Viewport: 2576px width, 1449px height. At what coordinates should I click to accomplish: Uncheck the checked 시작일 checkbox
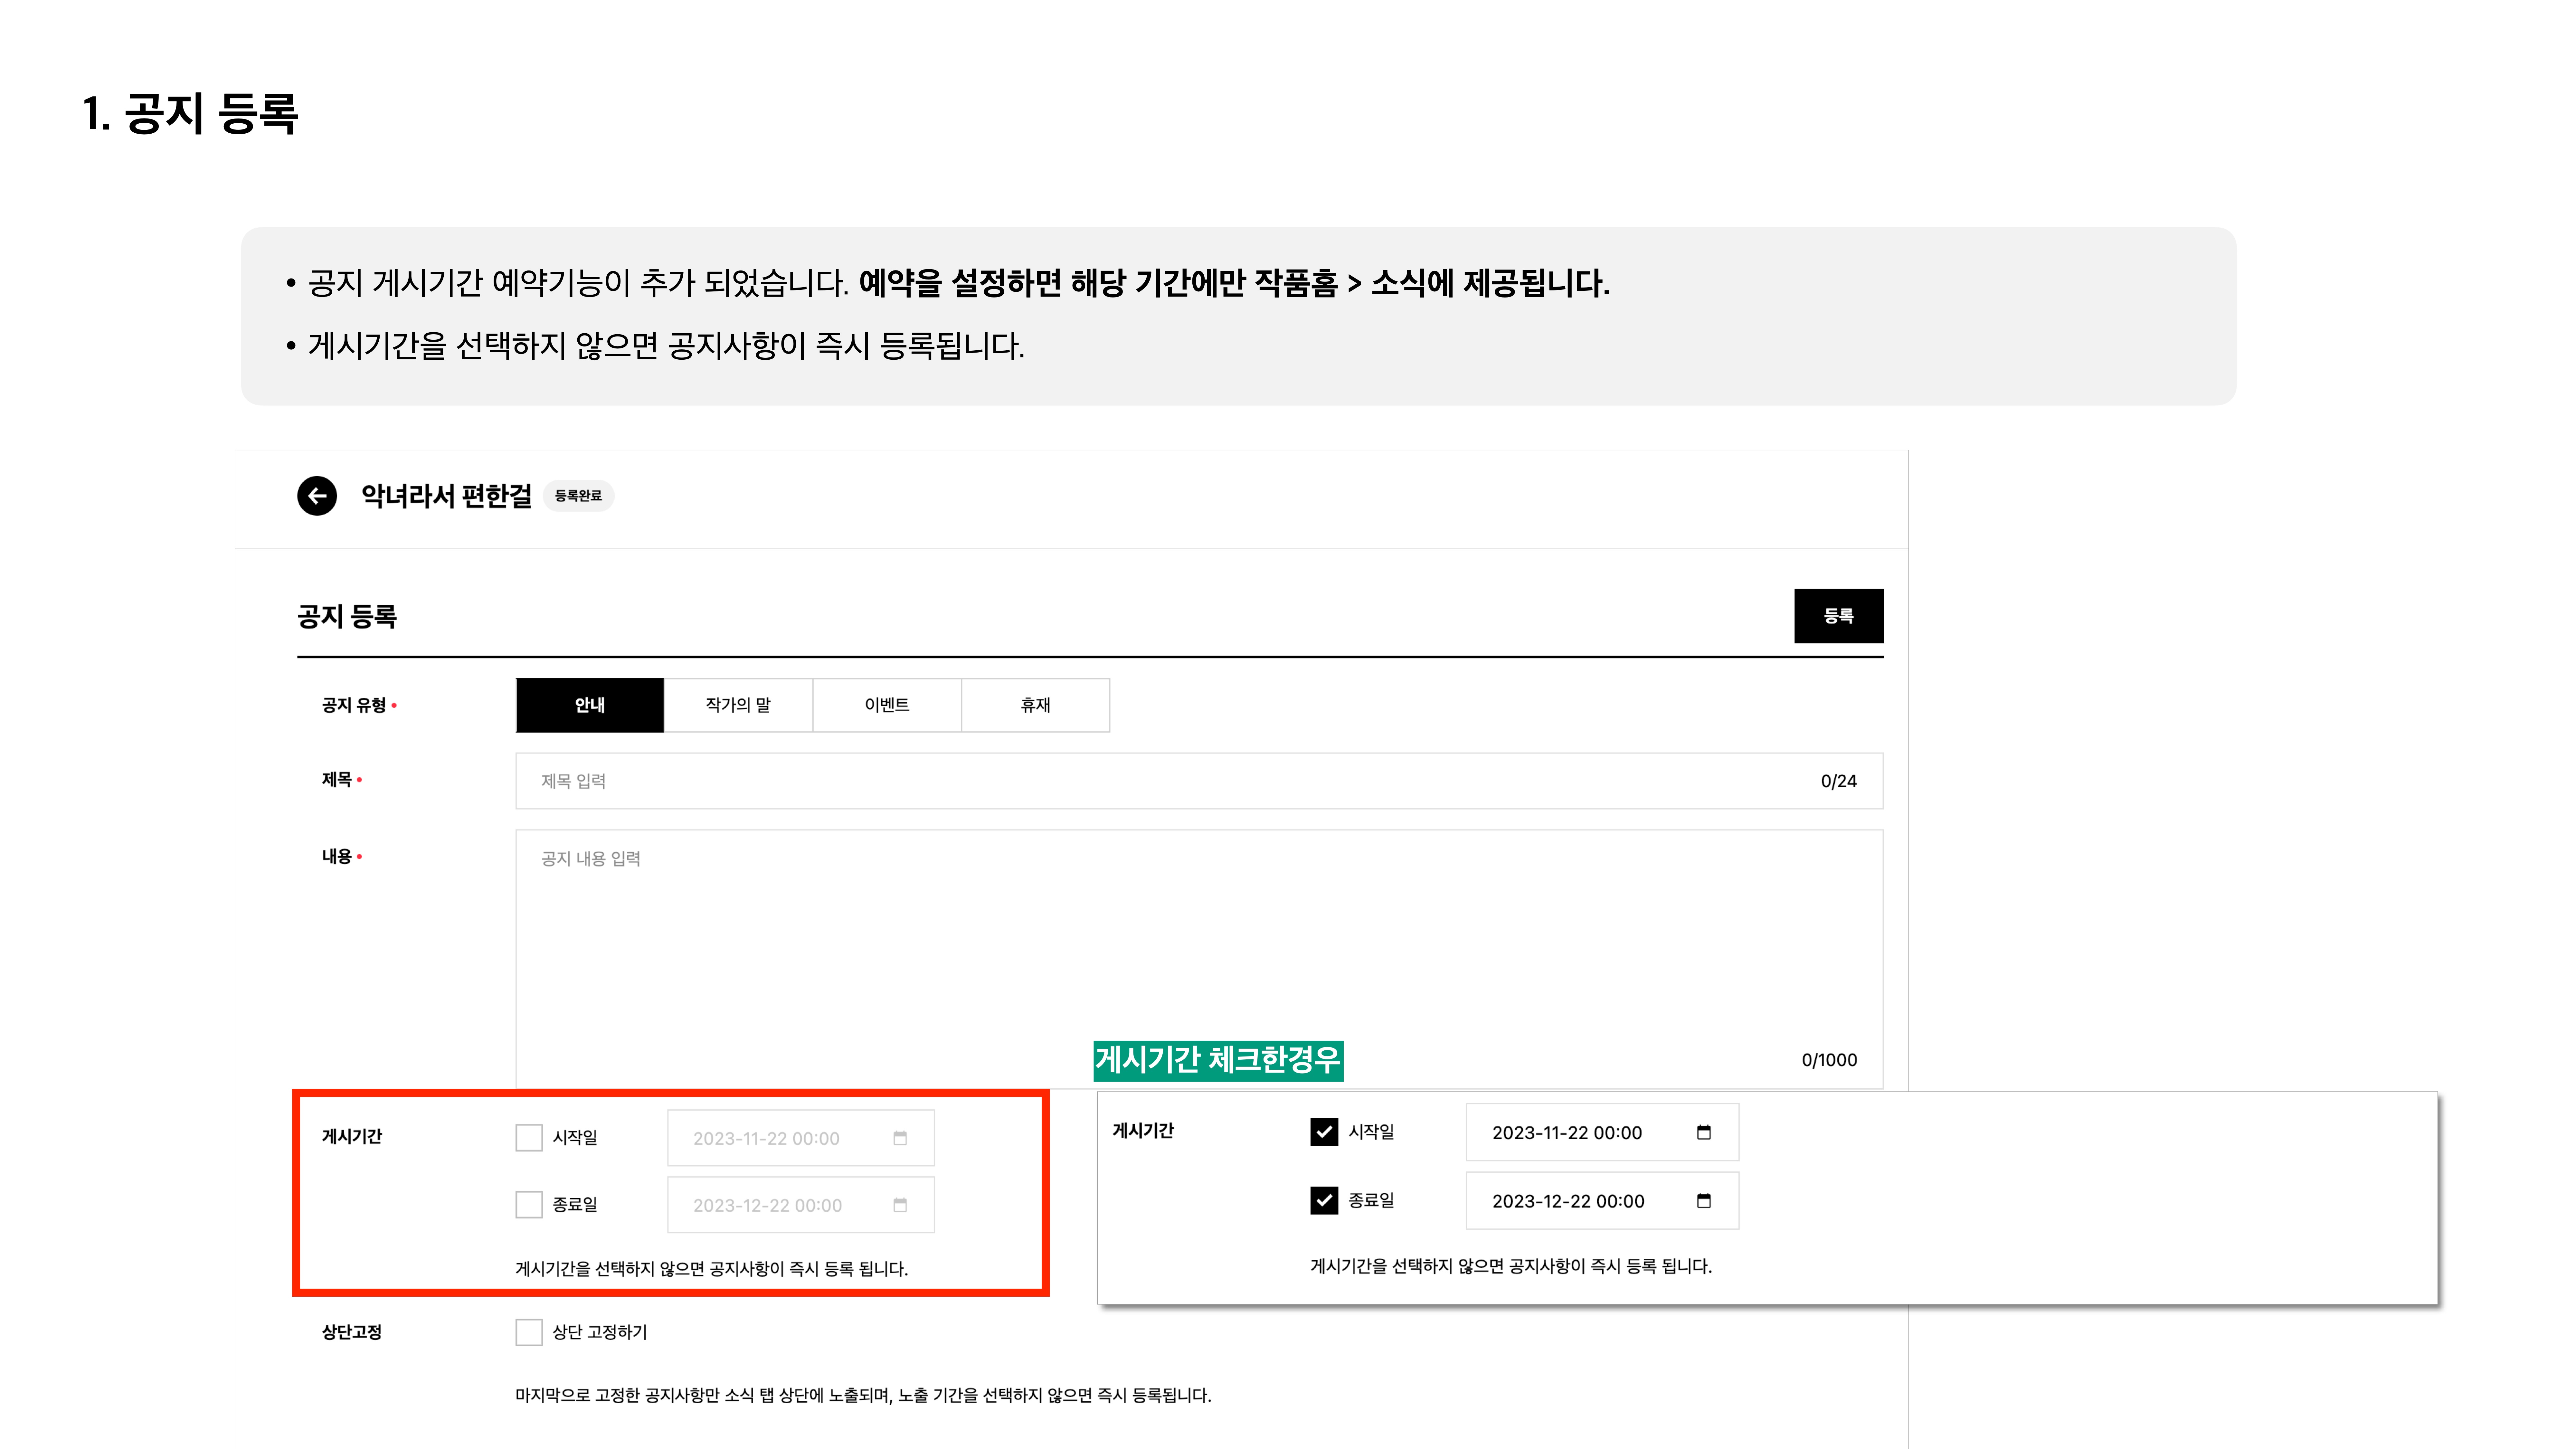[1324, 1132]
